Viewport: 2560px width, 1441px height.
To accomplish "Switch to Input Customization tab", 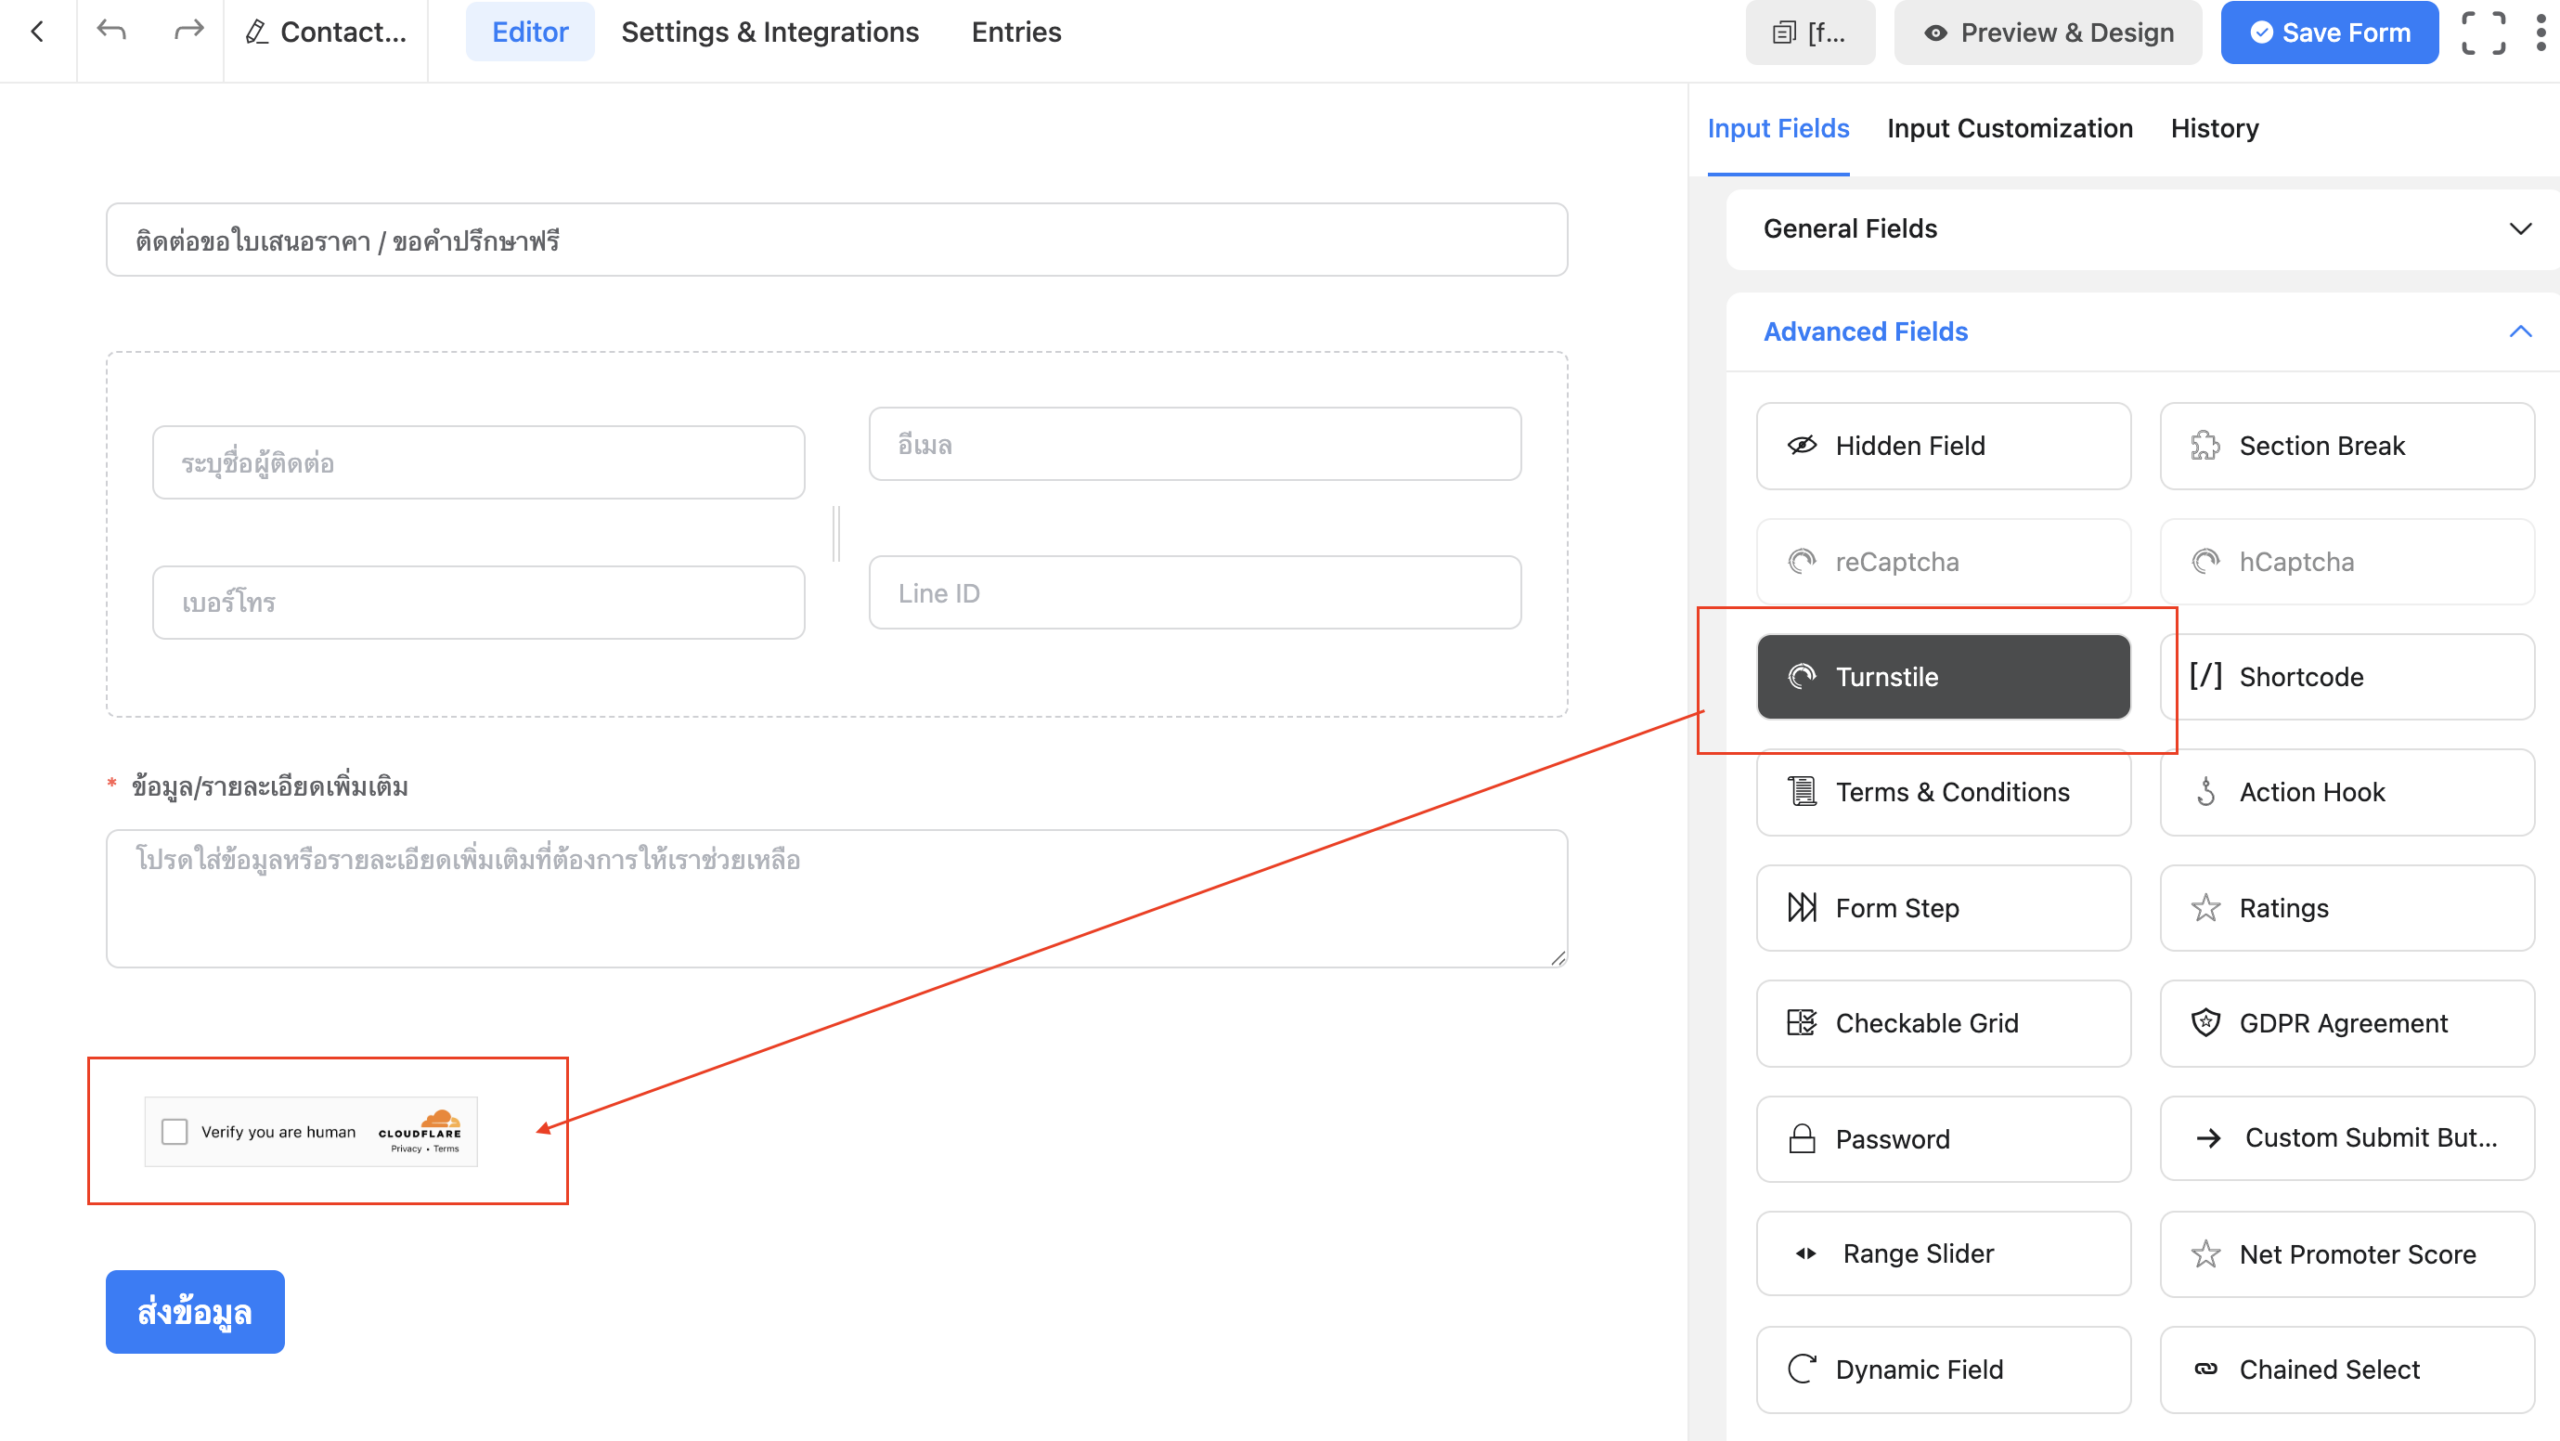I will click(2010, 128).
